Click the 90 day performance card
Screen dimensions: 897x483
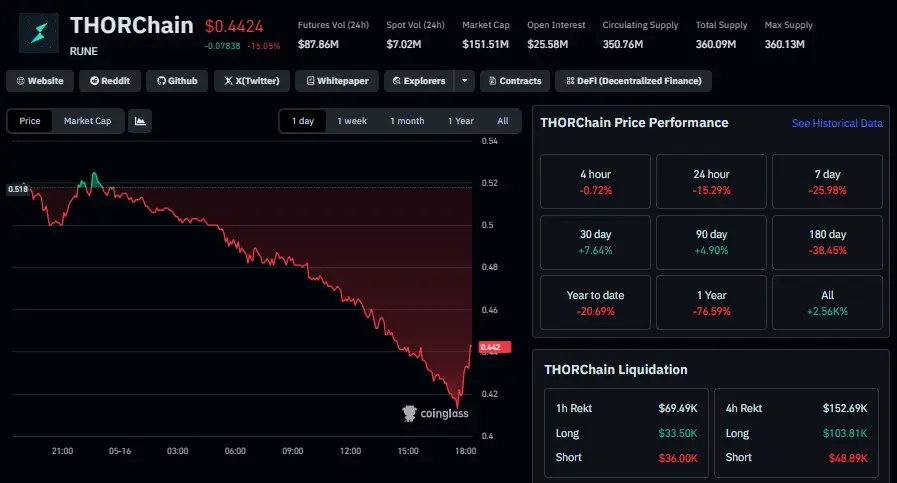[x=711, y=242]
